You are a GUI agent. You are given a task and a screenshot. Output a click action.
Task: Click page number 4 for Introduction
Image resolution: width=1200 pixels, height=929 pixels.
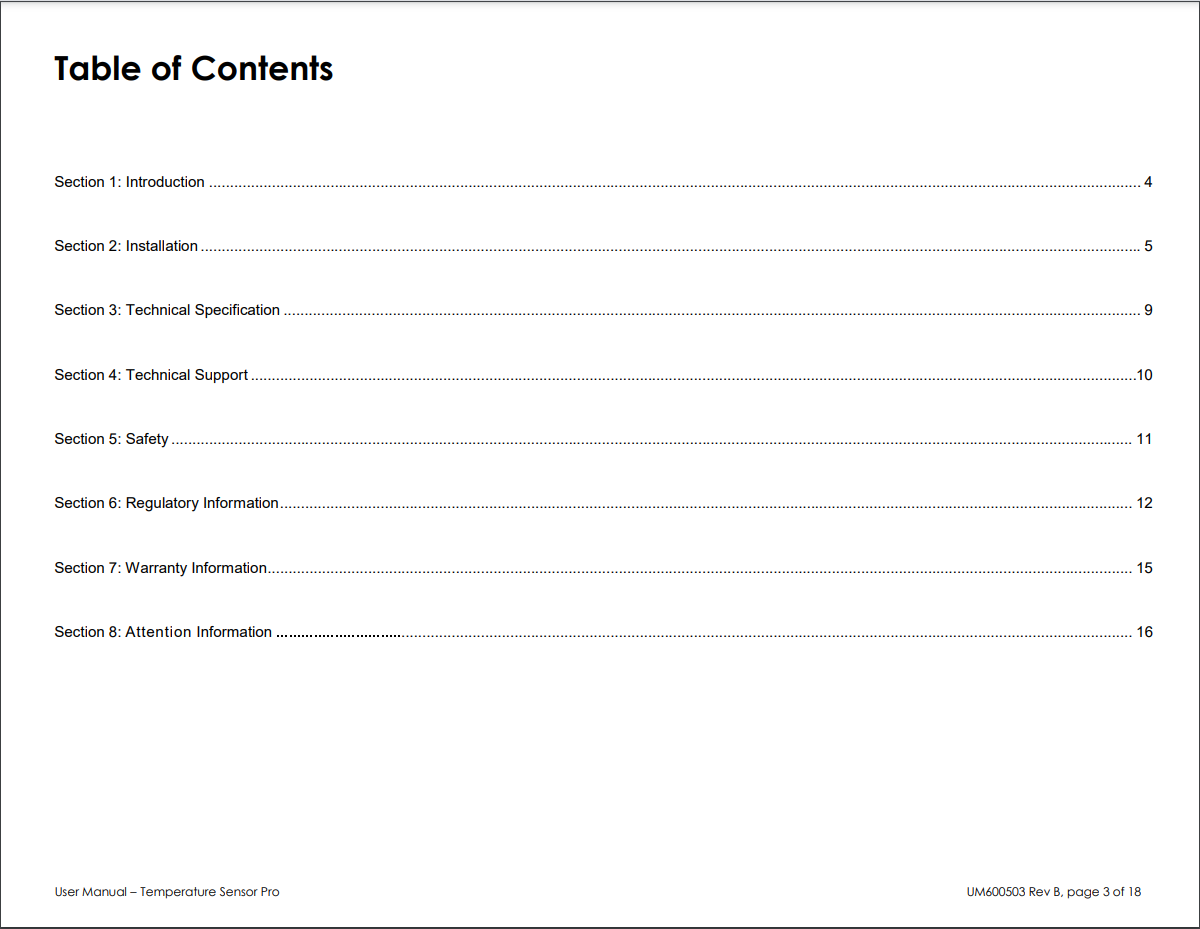1148,182
